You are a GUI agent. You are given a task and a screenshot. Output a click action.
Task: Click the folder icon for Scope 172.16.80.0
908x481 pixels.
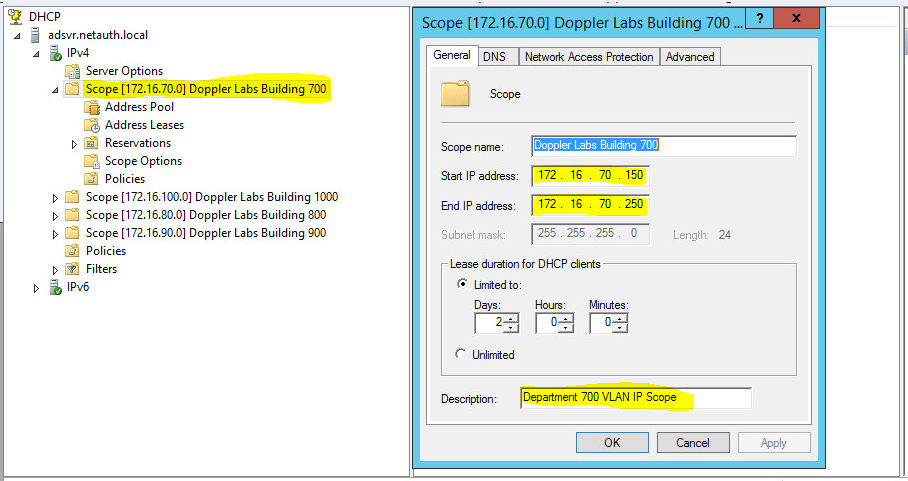point(72,215)
